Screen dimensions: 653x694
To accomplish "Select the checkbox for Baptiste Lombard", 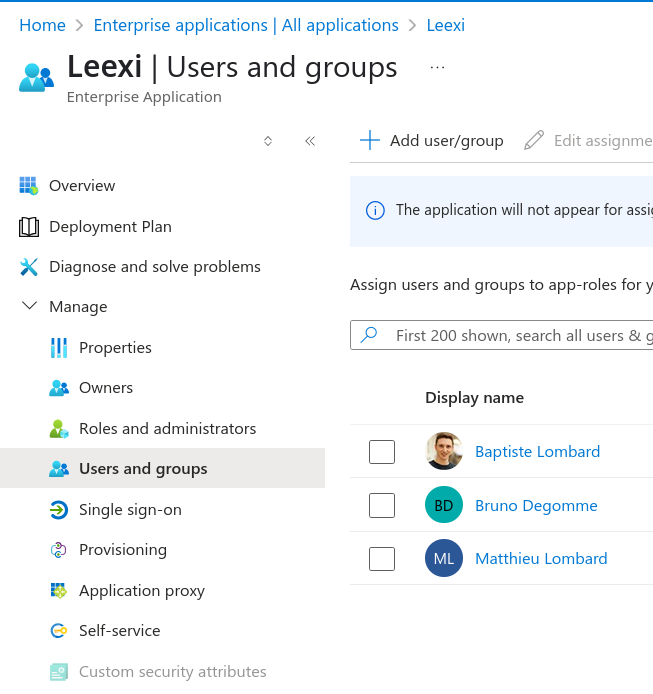I will click(x=382, y=452).
